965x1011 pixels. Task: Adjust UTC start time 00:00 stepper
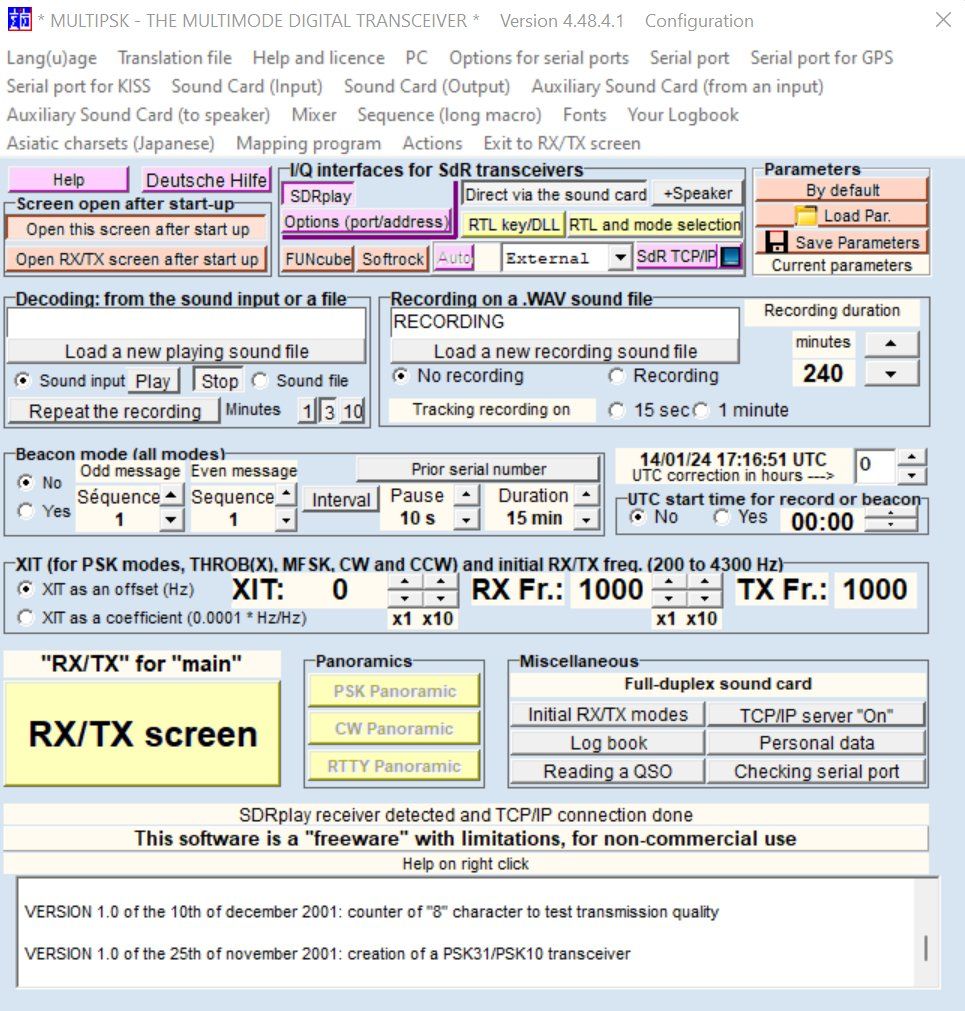[890, 520]
